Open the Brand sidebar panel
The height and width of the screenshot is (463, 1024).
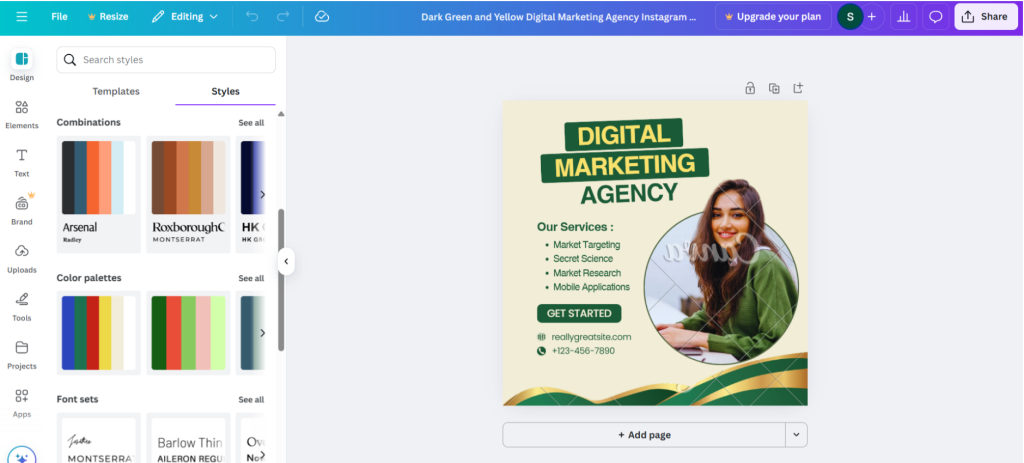(22, 210)
